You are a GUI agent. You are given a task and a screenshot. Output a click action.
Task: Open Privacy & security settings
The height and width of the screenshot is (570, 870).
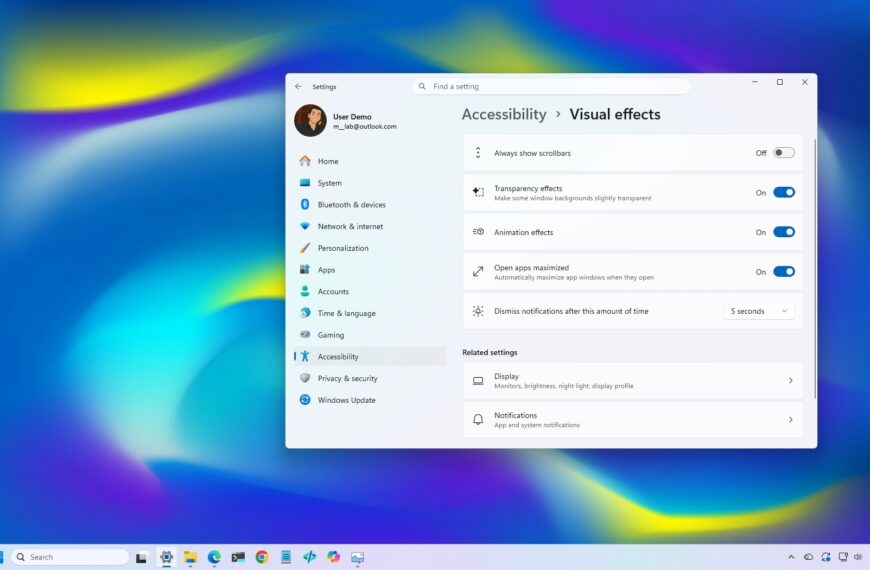pyautogui.click(x=370, y=378)
